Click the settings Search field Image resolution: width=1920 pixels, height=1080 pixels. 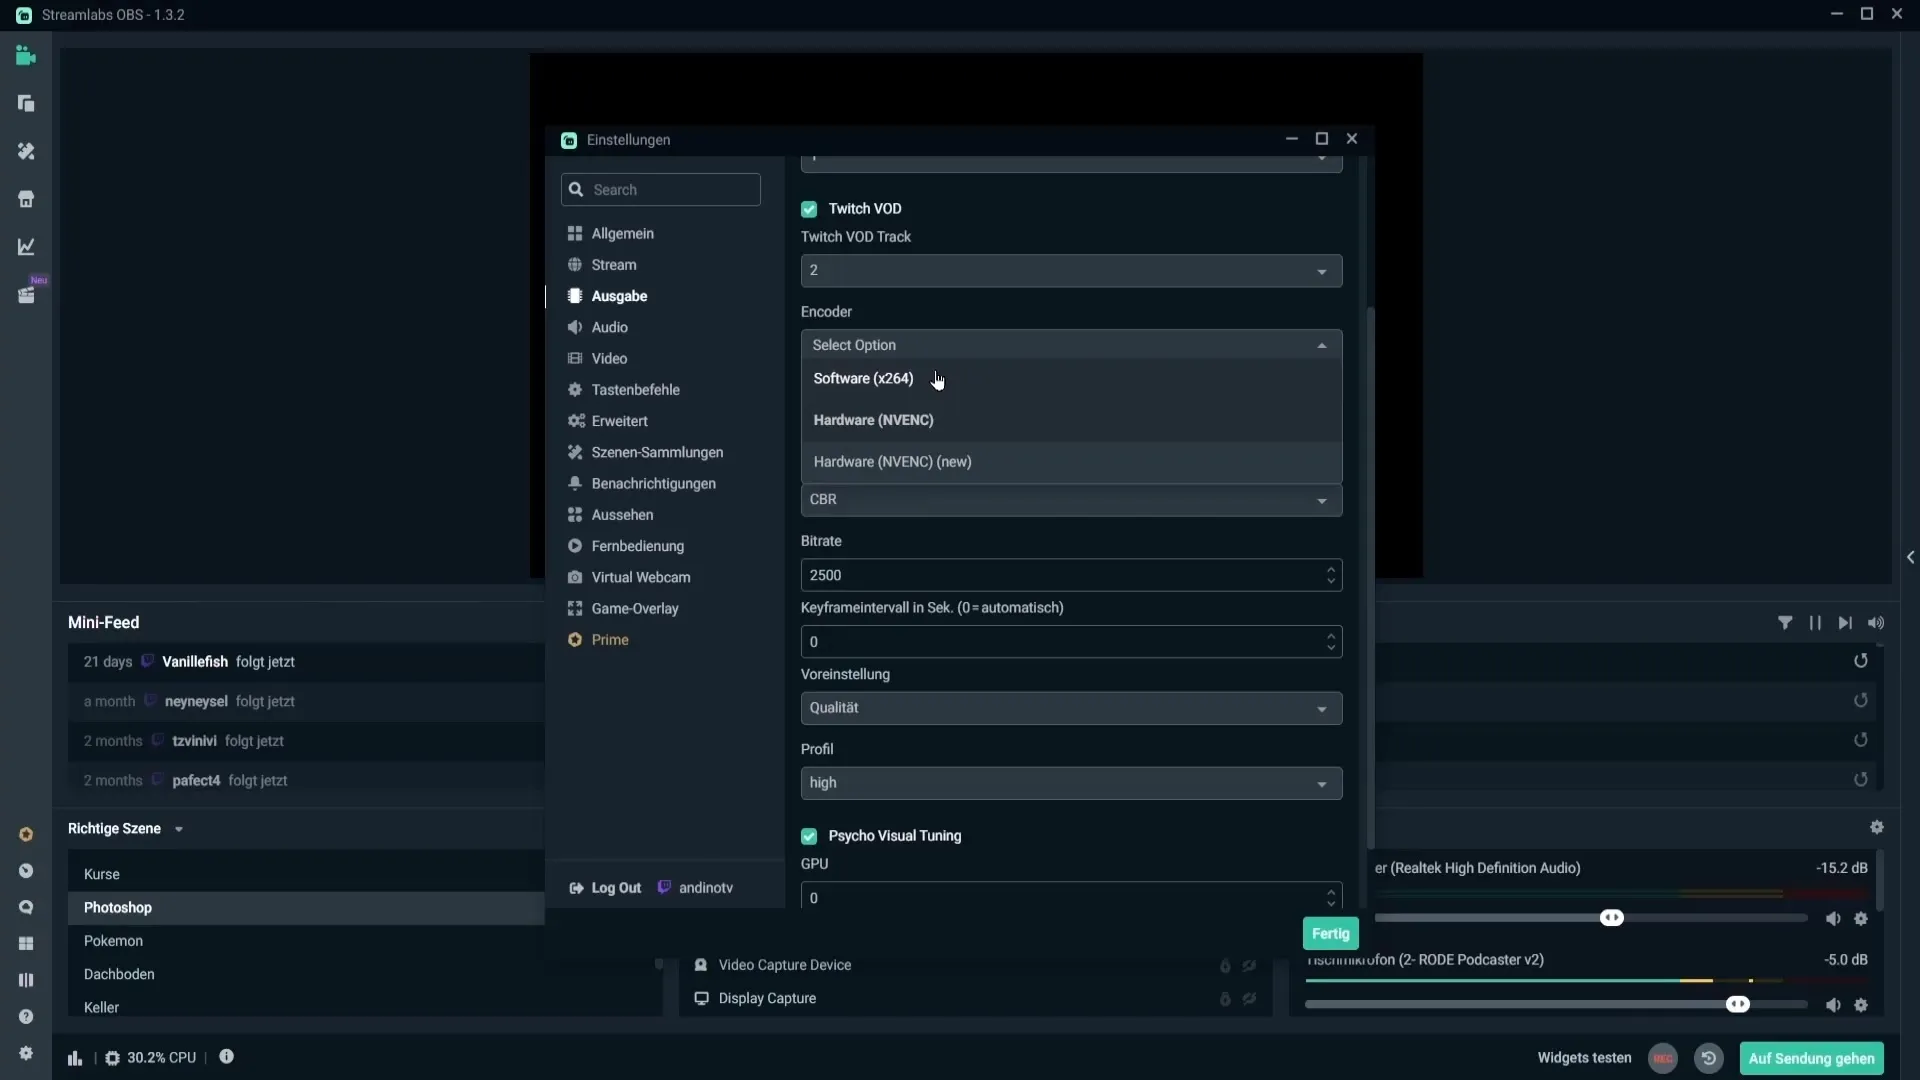[661, 190]
